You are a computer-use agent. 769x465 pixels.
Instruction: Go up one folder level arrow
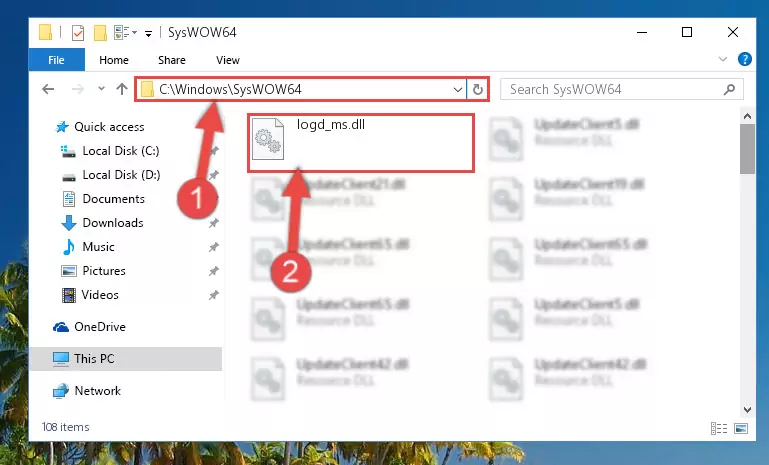tap(122, 89)
